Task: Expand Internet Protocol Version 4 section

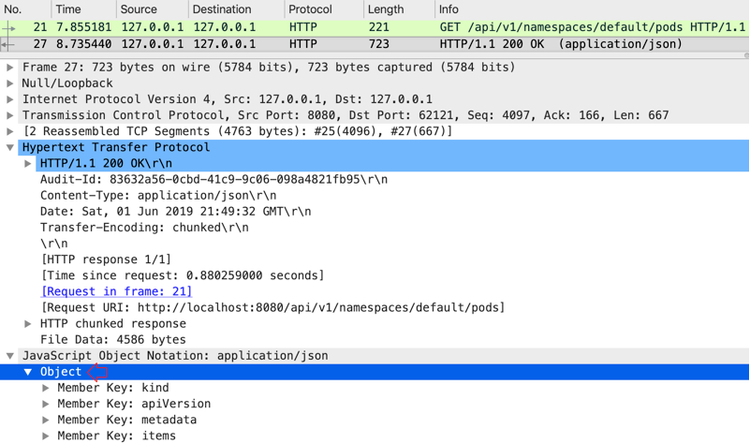Action: [x=10, y=99]
